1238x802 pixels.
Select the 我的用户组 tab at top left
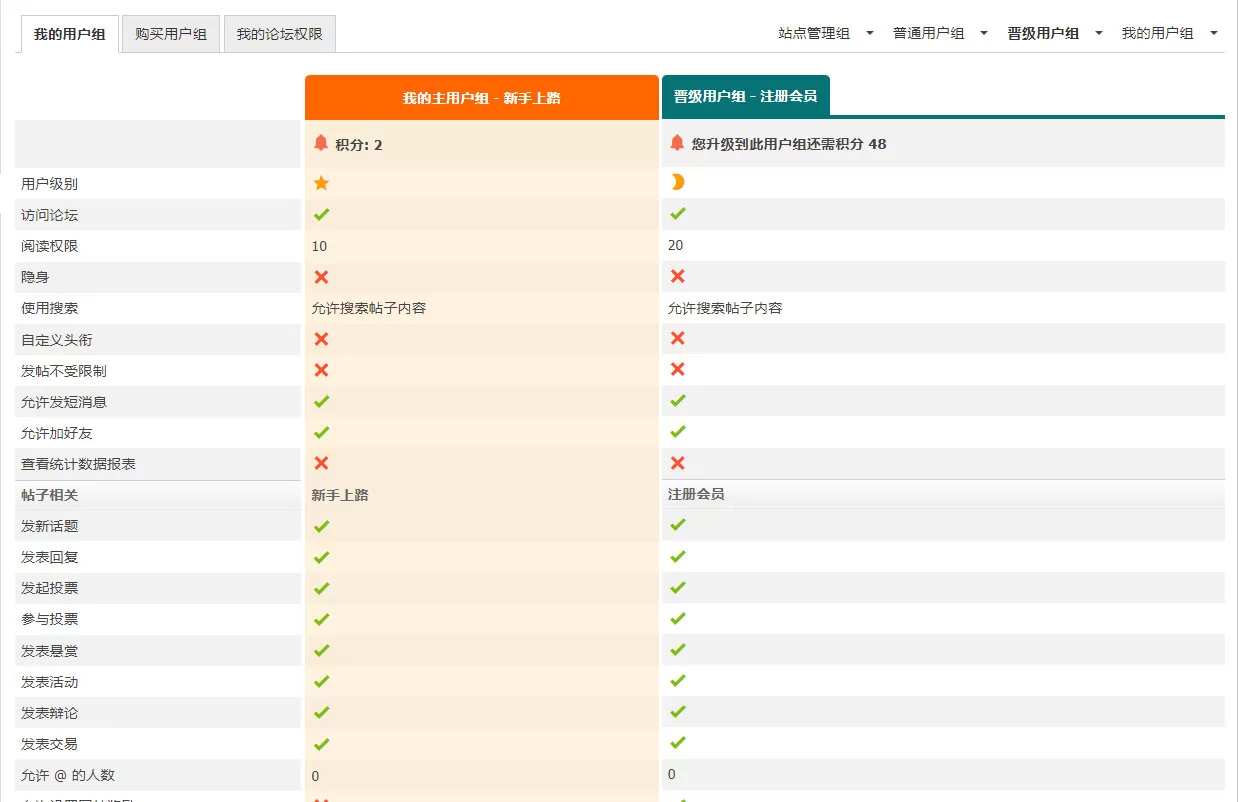(69, 34)
